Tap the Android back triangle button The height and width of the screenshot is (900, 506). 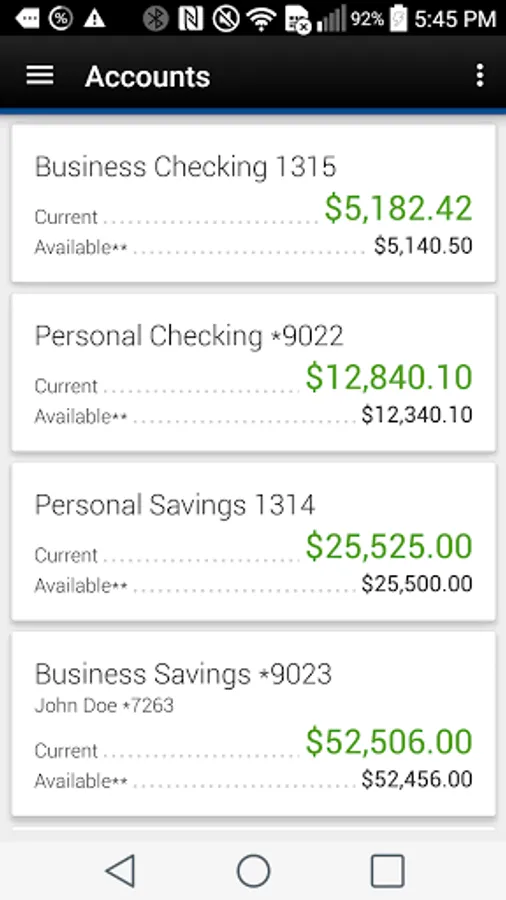(x=120, y=870)
